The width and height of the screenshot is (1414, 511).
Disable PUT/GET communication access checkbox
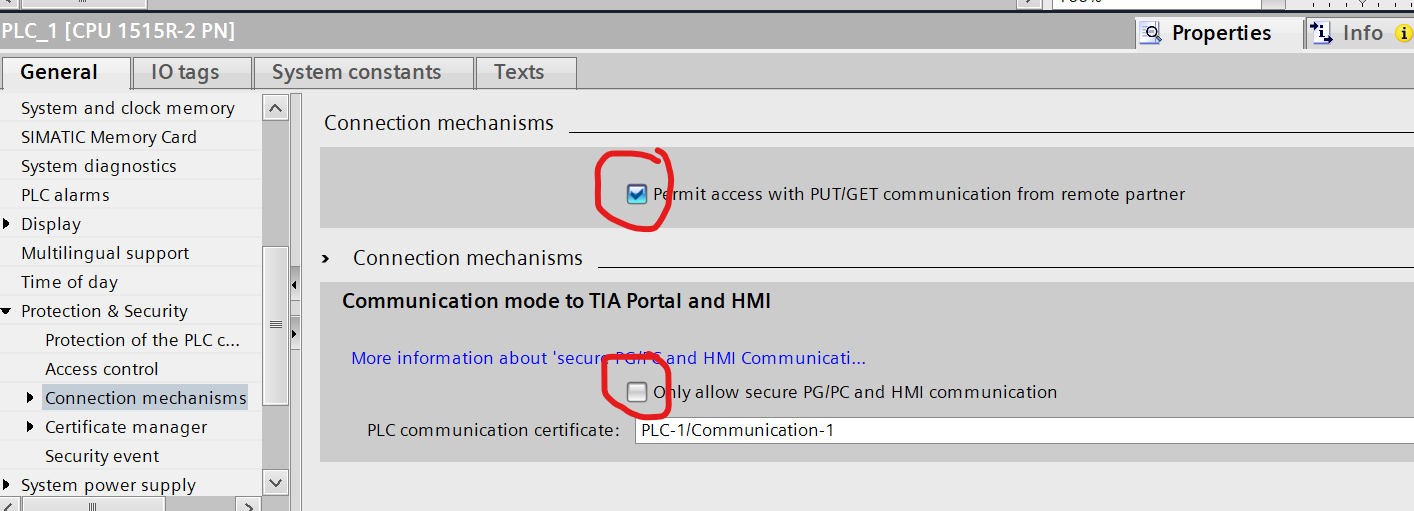[637, 194]
